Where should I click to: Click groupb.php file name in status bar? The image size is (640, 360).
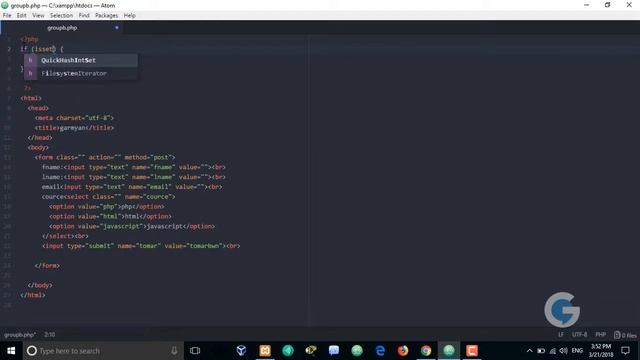20,335
